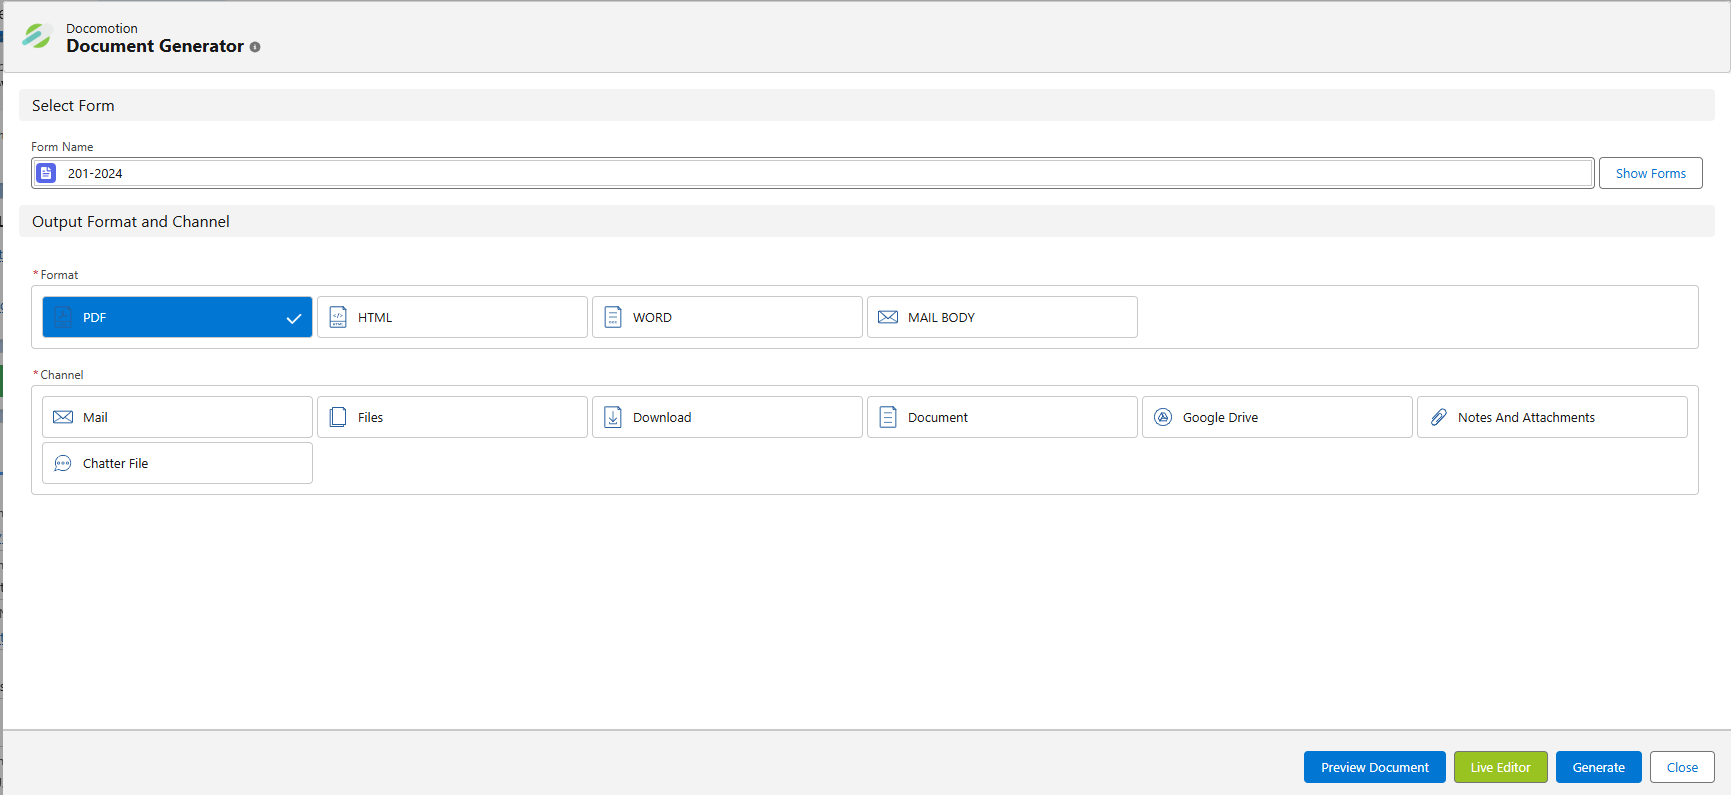Choose the Mail channel option
The width and height of the screenshot is (1731, 795).
pyautogui.click(x=177, y=417)
